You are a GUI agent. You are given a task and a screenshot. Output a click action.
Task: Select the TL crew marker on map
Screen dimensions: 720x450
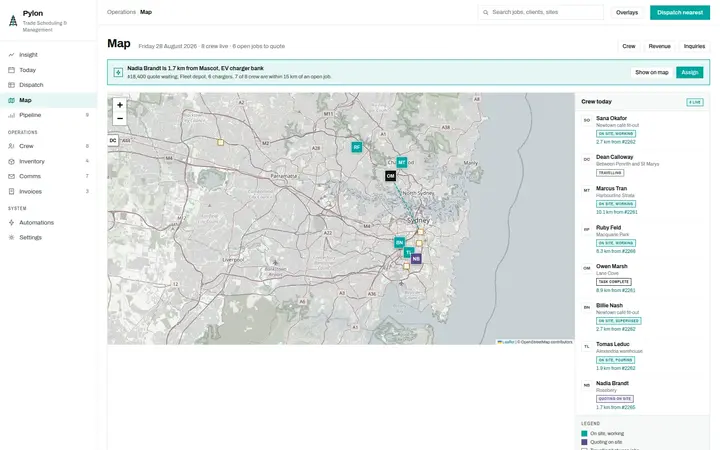coord(408,253)
